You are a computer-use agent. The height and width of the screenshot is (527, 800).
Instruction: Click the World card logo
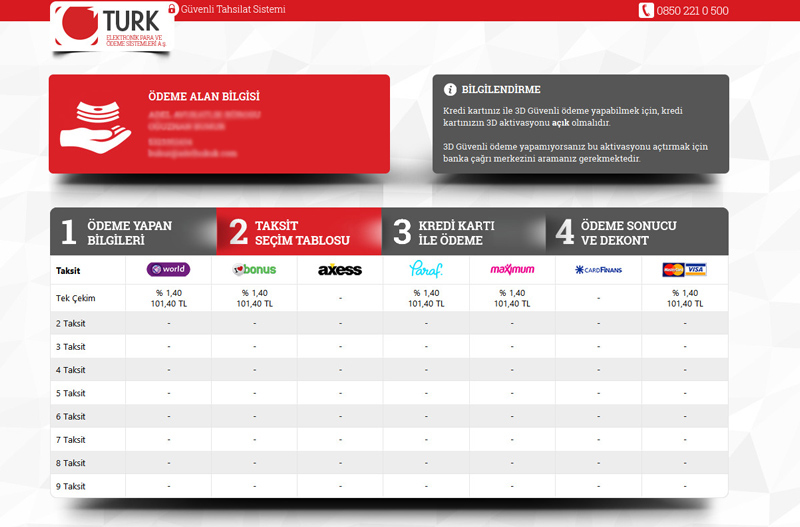(168, 270)
